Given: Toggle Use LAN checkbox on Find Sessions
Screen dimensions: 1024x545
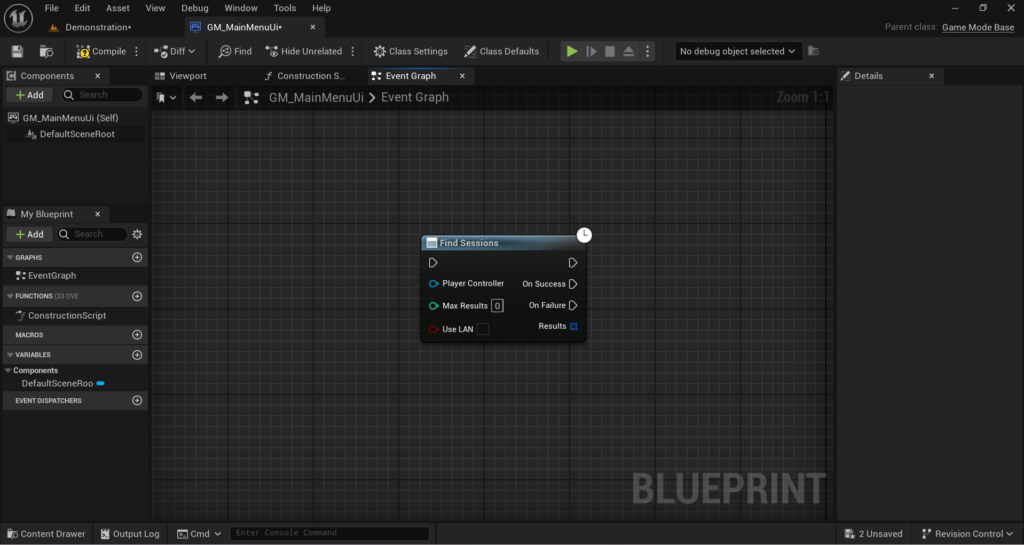Looking at the screenshot, I should pyautogui.click(x=483, y=329).
